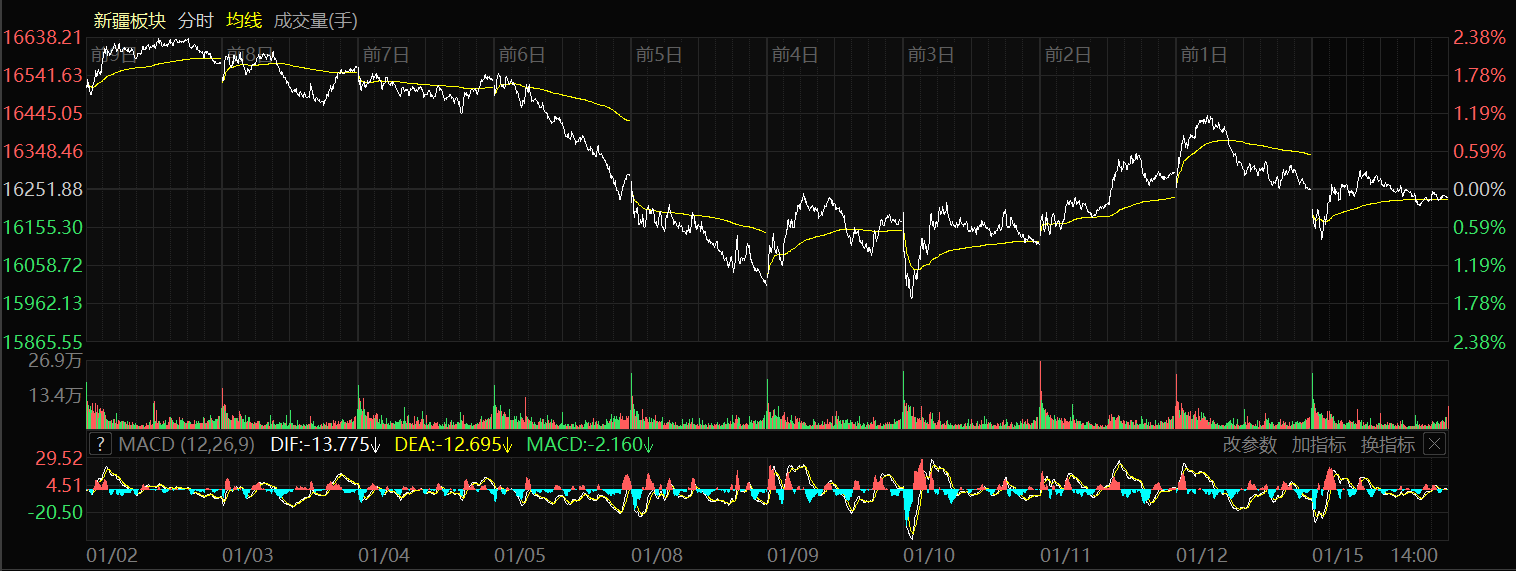Close the MACD indicator panel
The image size is (1516, 571).
coord(1434,444)
